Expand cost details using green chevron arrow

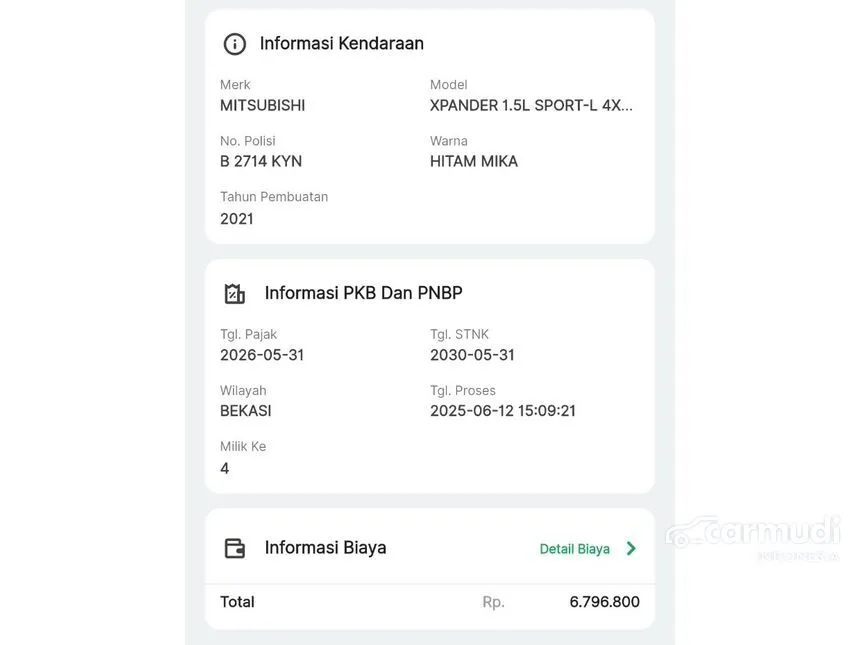coord(631,548)
